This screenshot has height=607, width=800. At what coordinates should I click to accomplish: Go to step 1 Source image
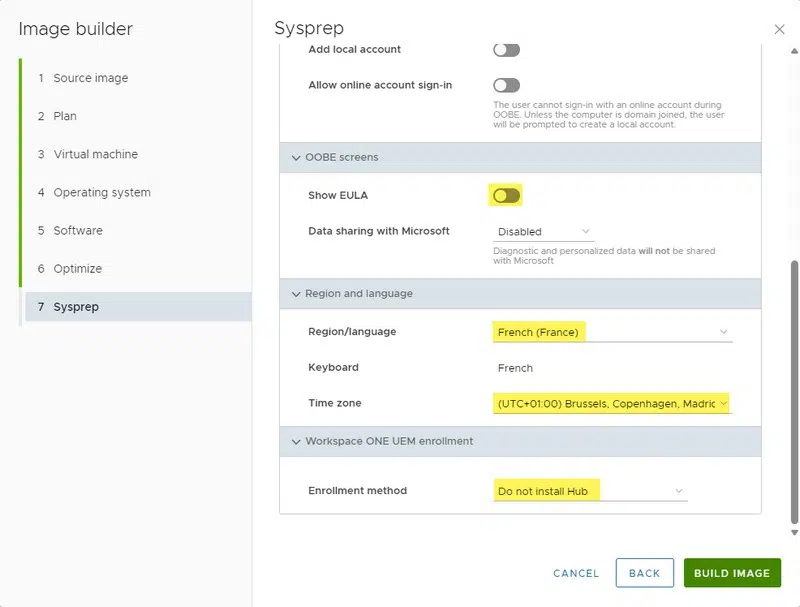point(90,78)
